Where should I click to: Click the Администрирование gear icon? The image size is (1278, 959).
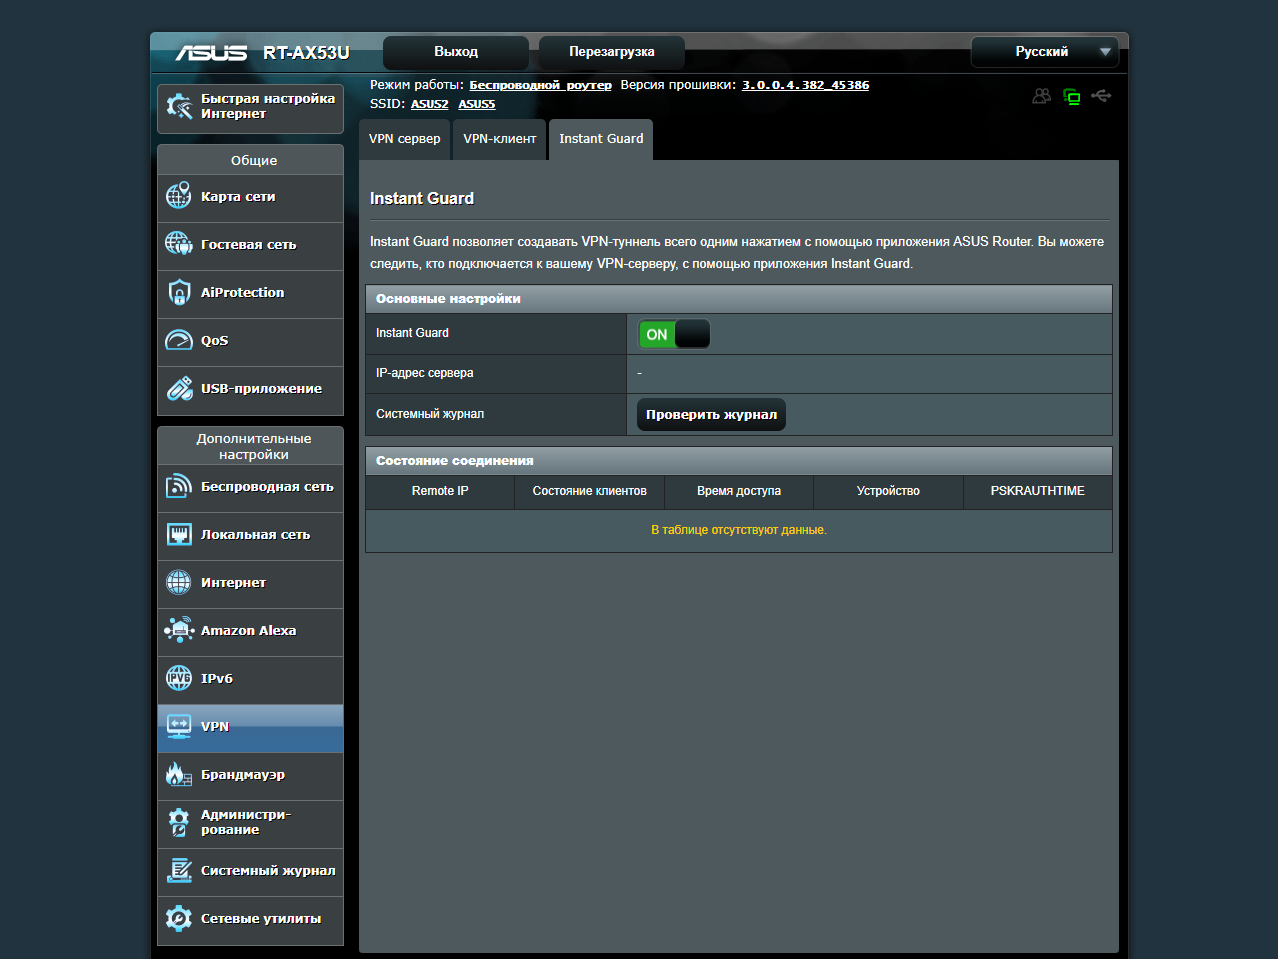tap(179, 822)
